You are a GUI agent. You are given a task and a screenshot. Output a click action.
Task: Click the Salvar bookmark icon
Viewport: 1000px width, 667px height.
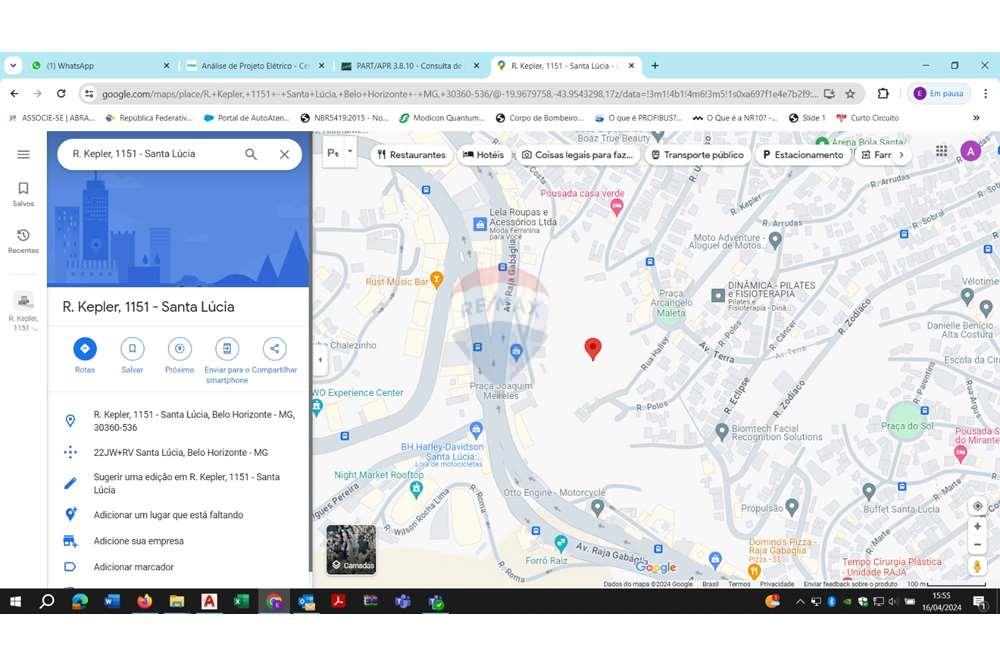pos(132,349)
